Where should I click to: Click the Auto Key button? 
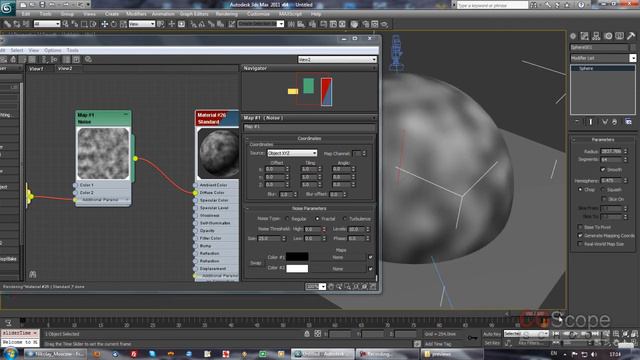[492, 334]
